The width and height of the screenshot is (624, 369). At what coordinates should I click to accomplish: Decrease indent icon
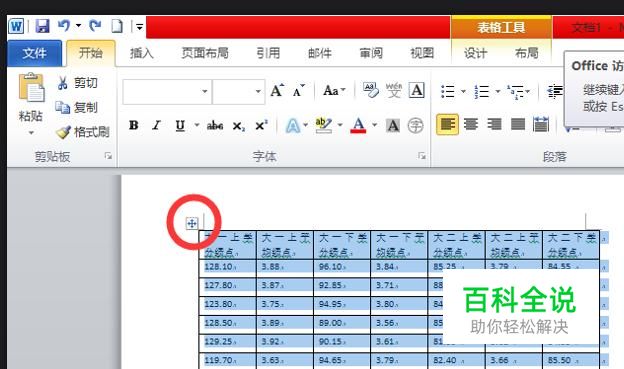click(x=555, y=91)
